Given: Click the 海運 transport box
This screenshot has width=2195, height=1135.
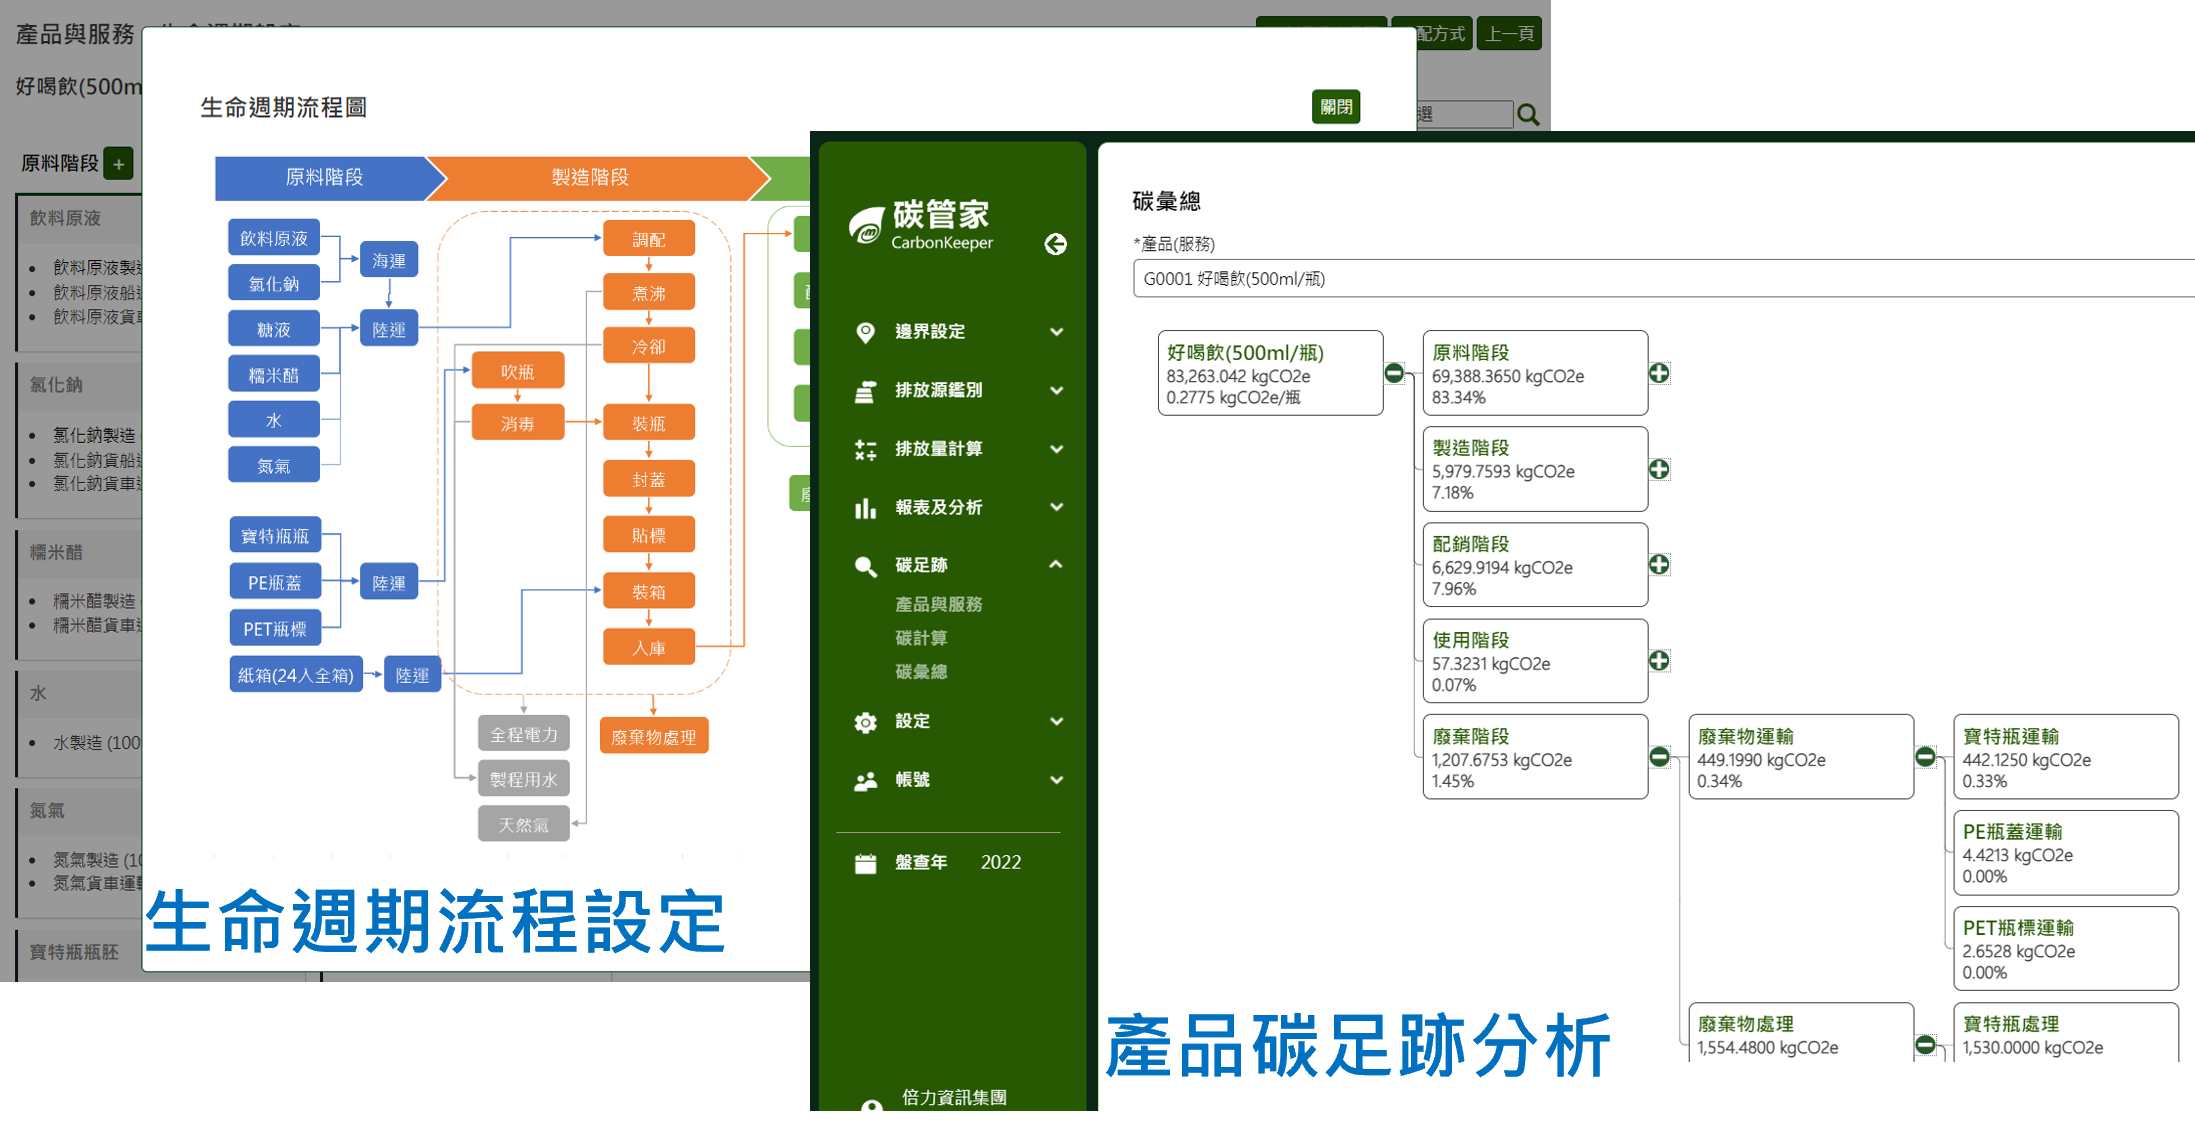Looking at the screenshot, I should [389, 261].
